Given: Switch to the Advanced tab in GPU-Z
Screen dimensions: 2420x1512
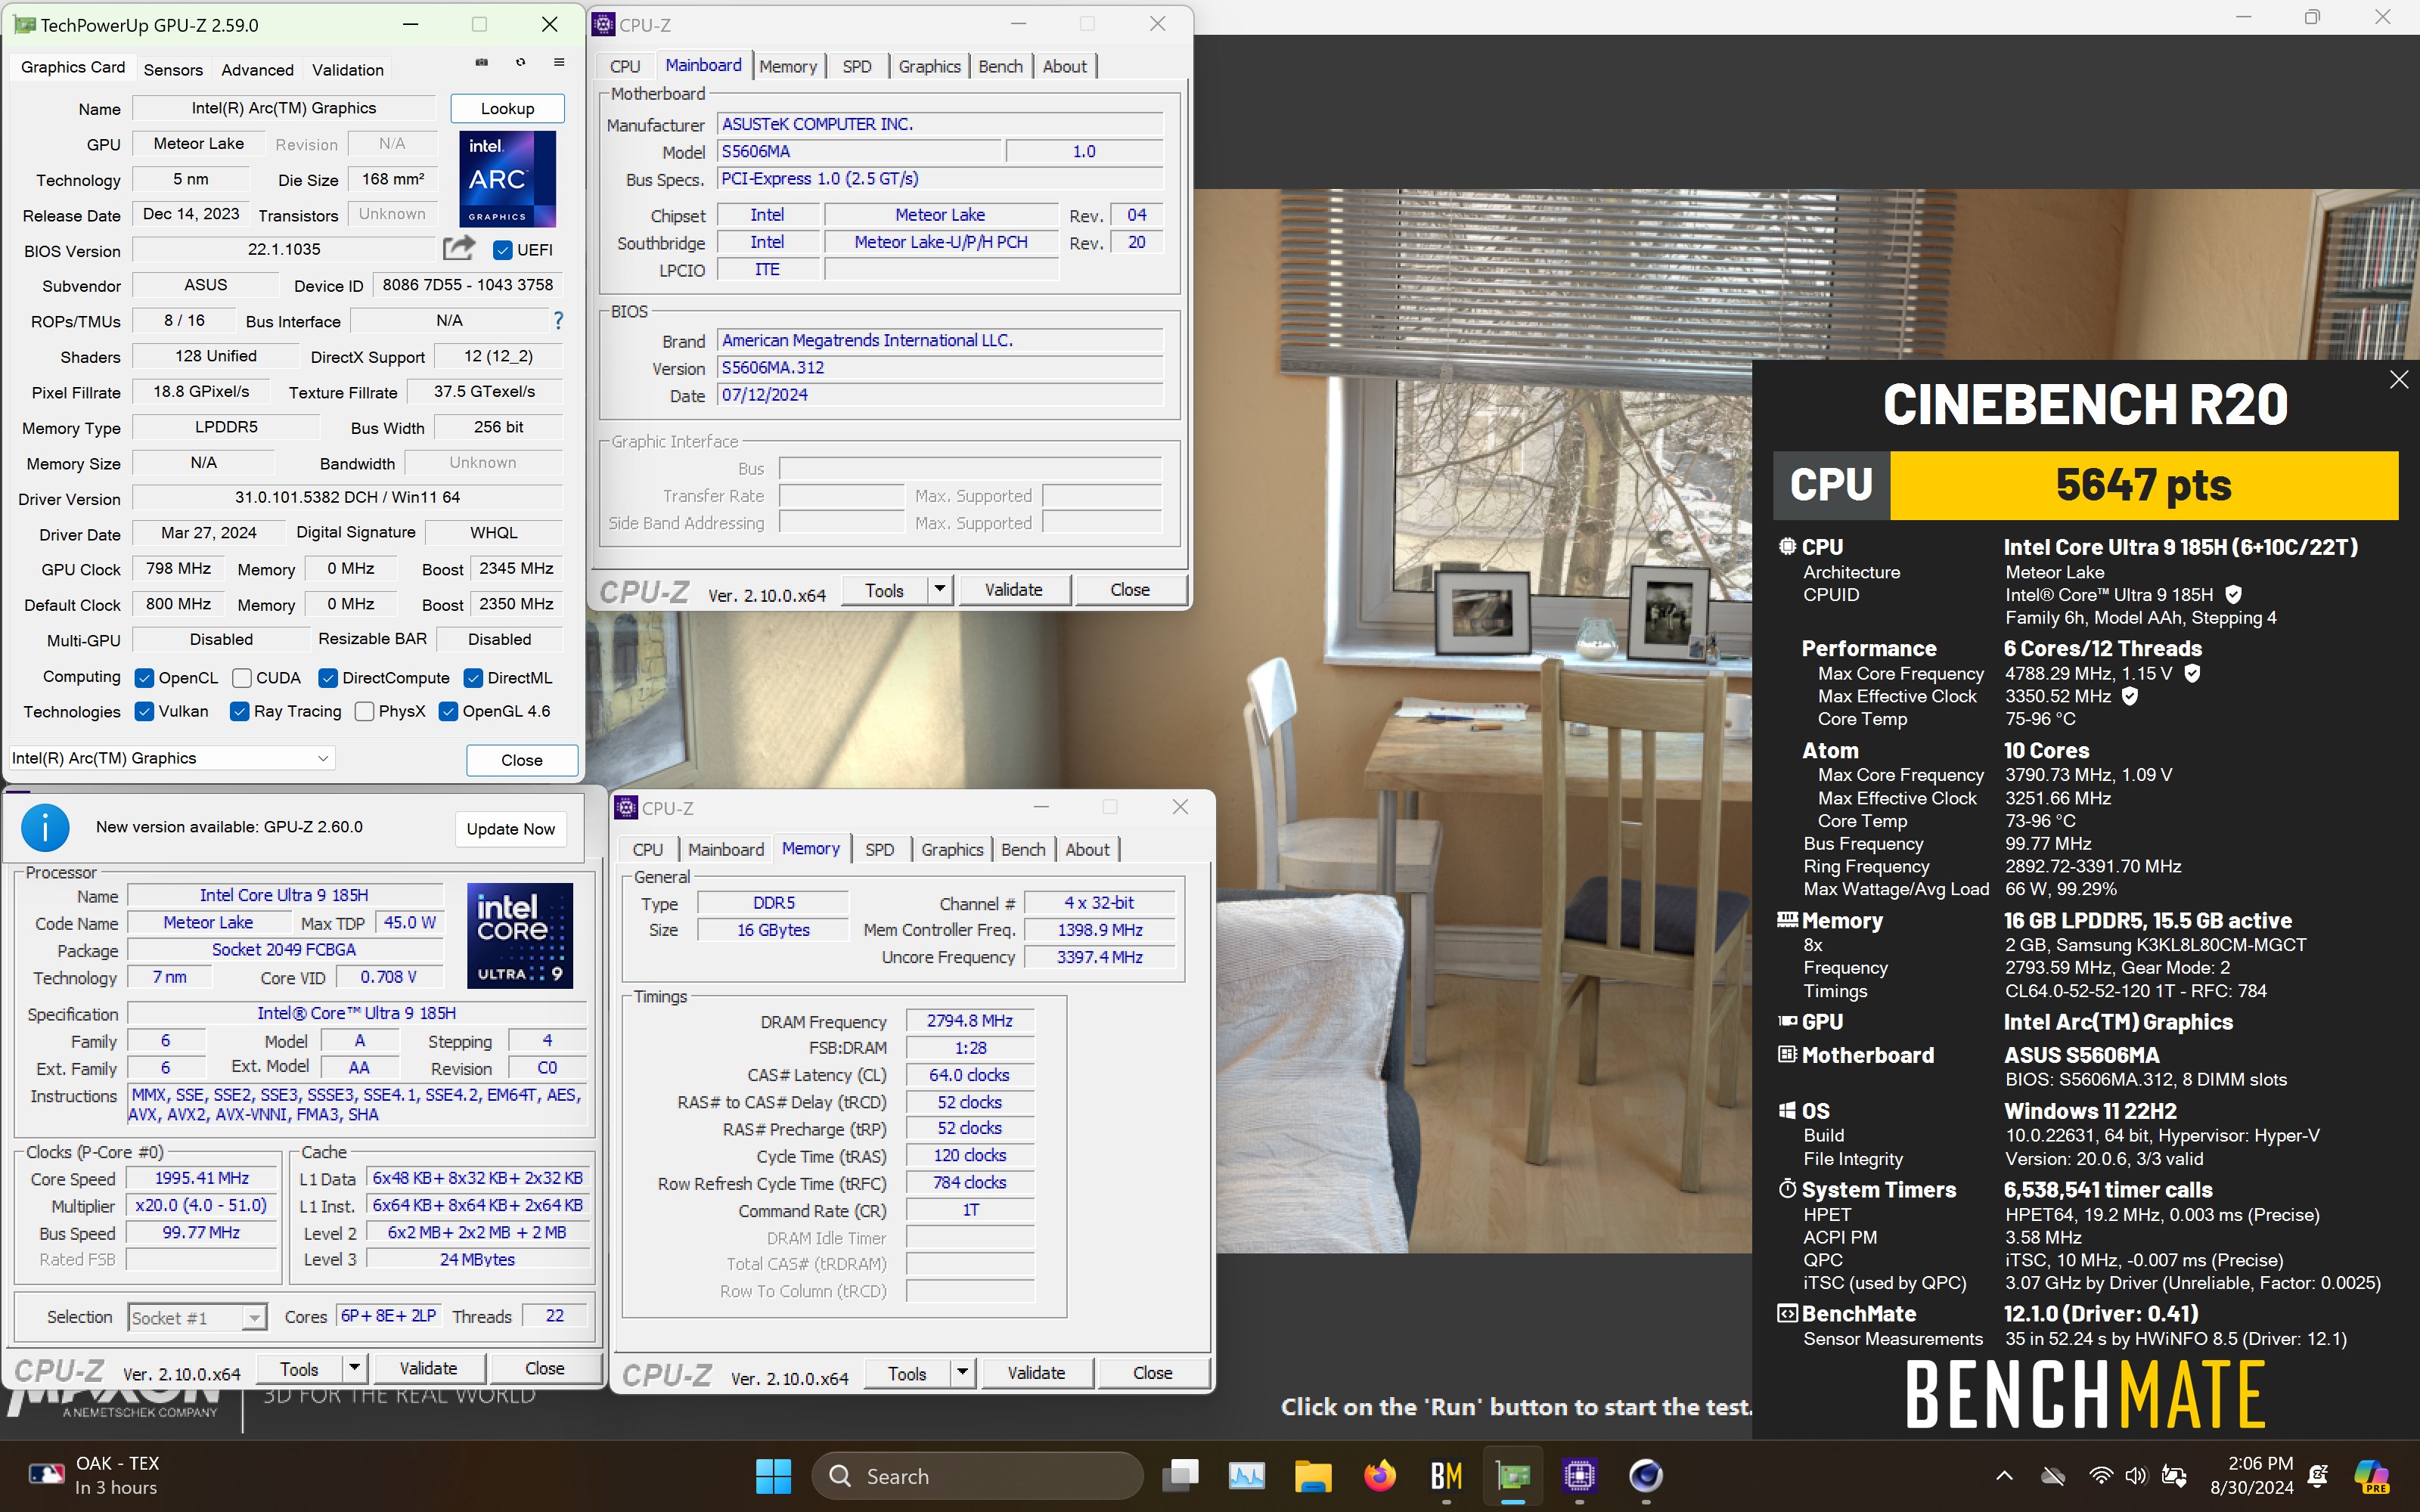Looking at the screenshot, I should pyautogui.click(x=257, y=69).
